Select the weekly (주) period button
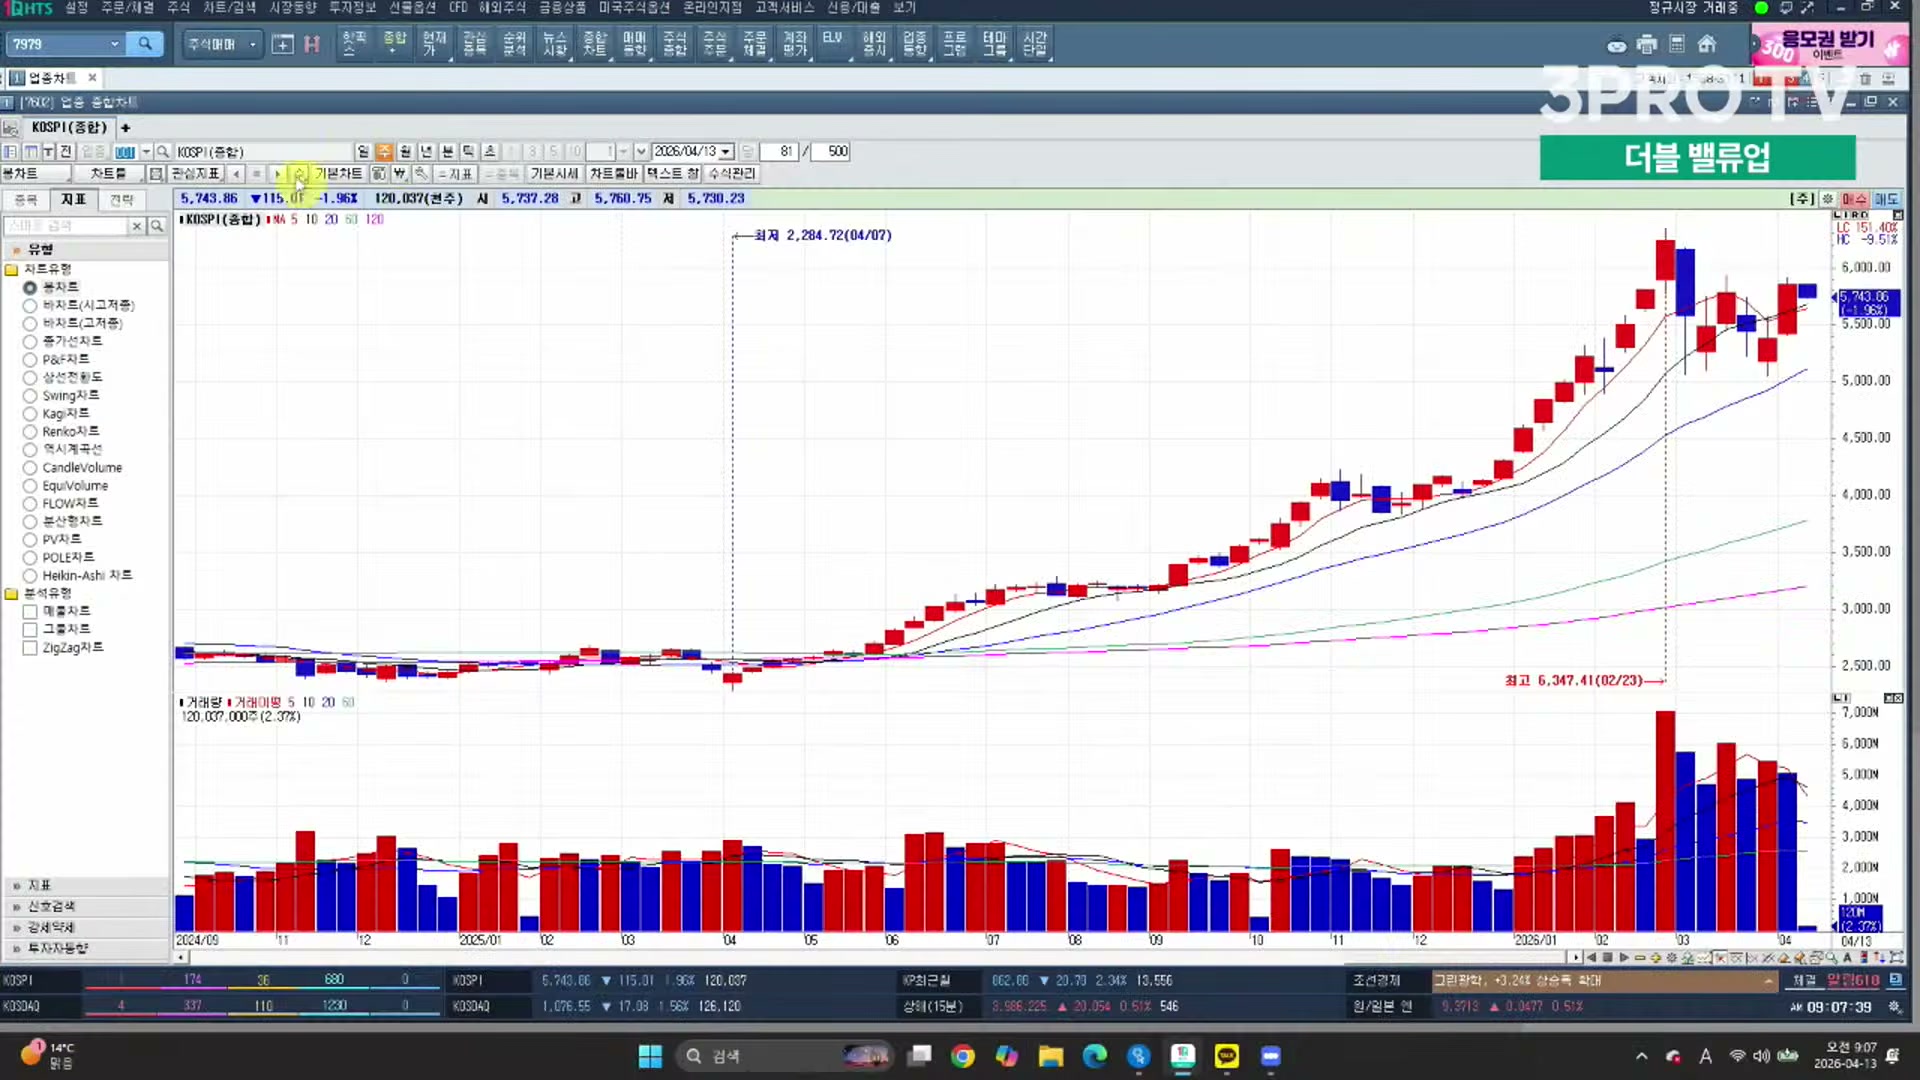This screenshot has height=1080, width=1920. point(384,152)
